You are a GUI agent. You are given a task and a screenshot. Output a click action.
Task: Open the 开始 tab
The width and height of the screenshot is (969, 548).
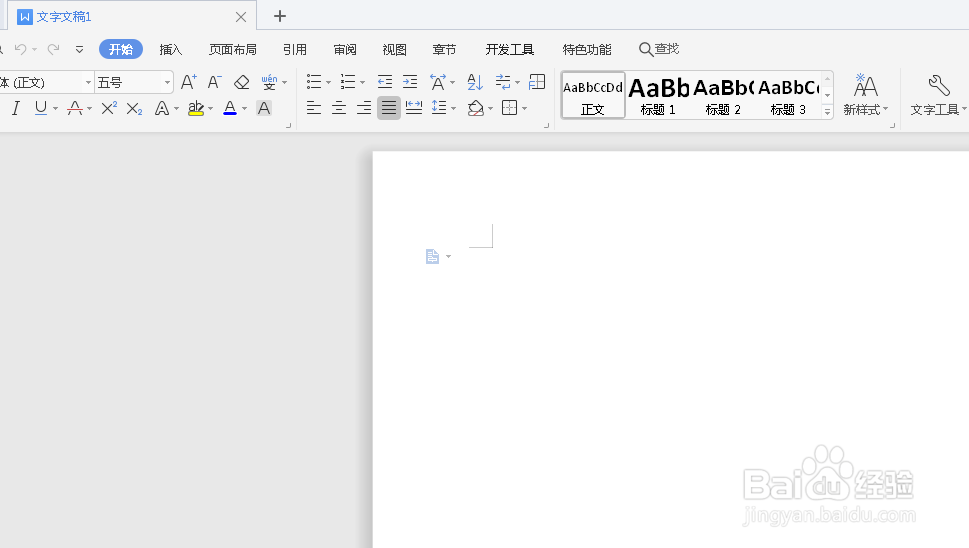click(121, 49)
